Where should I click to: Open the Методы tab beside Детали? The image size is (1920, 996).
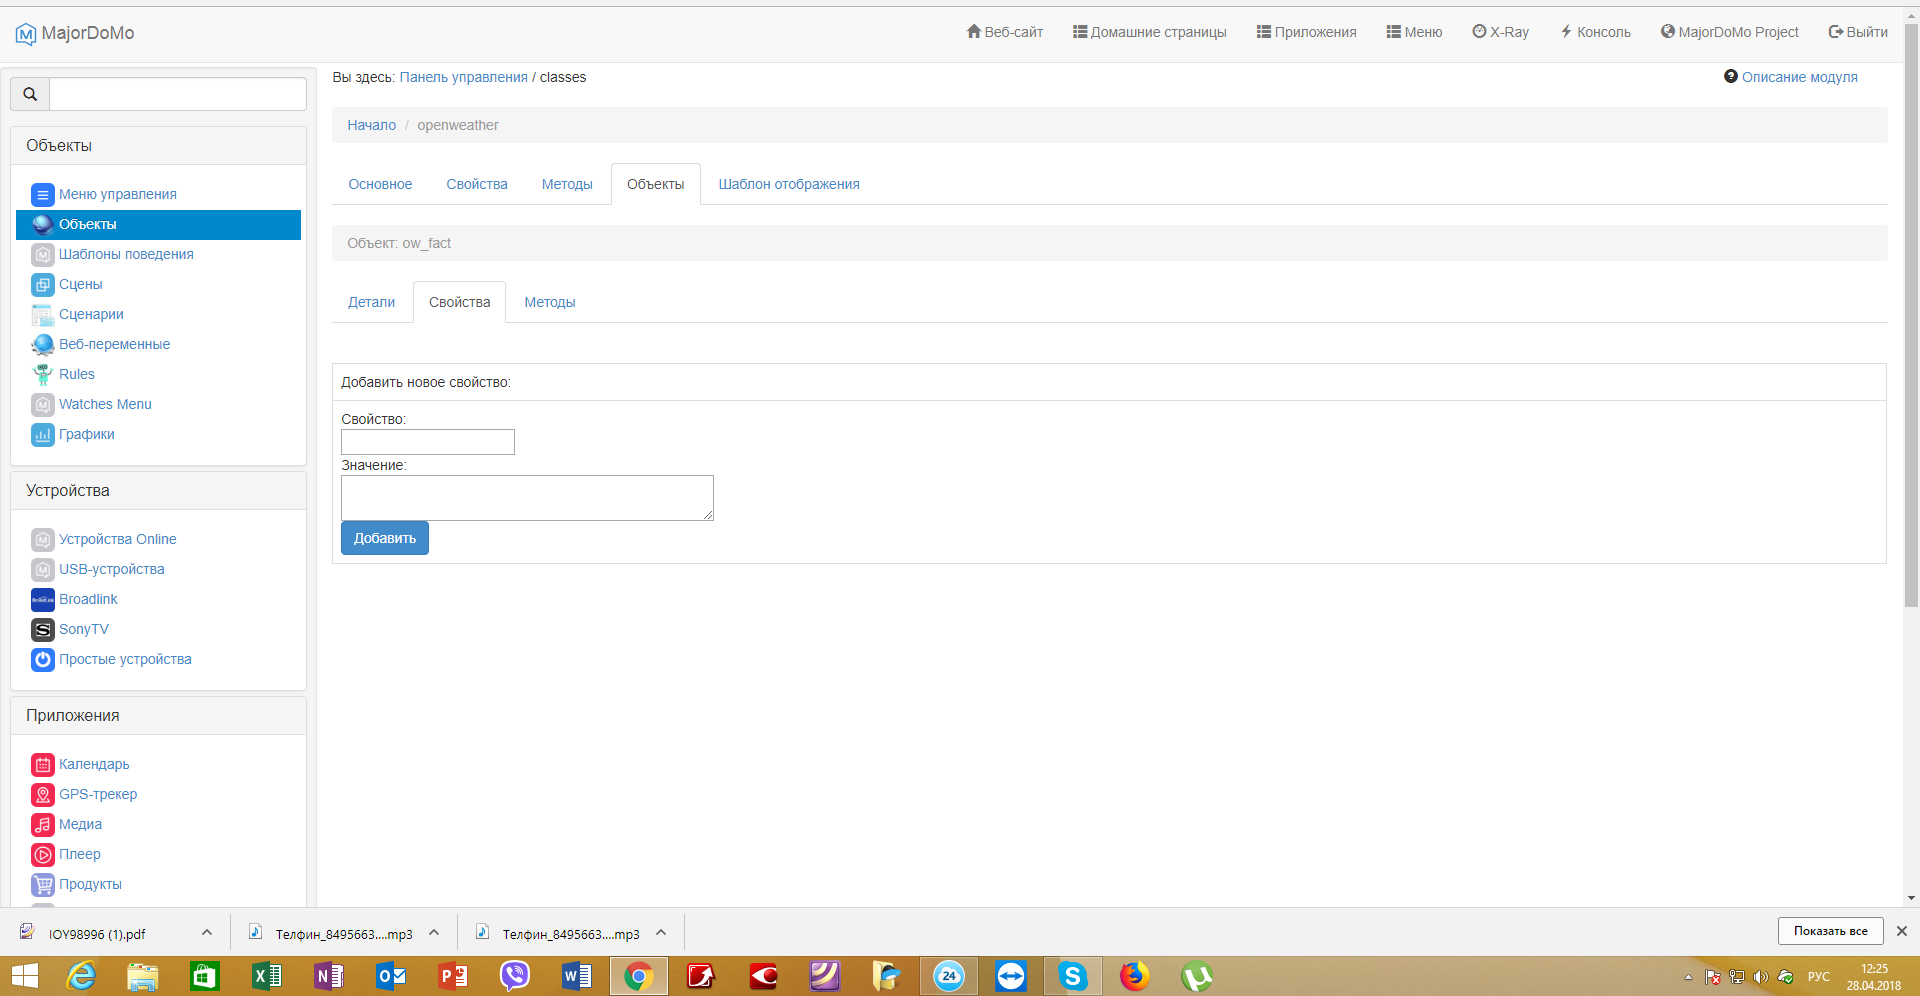tap(550, 302)
